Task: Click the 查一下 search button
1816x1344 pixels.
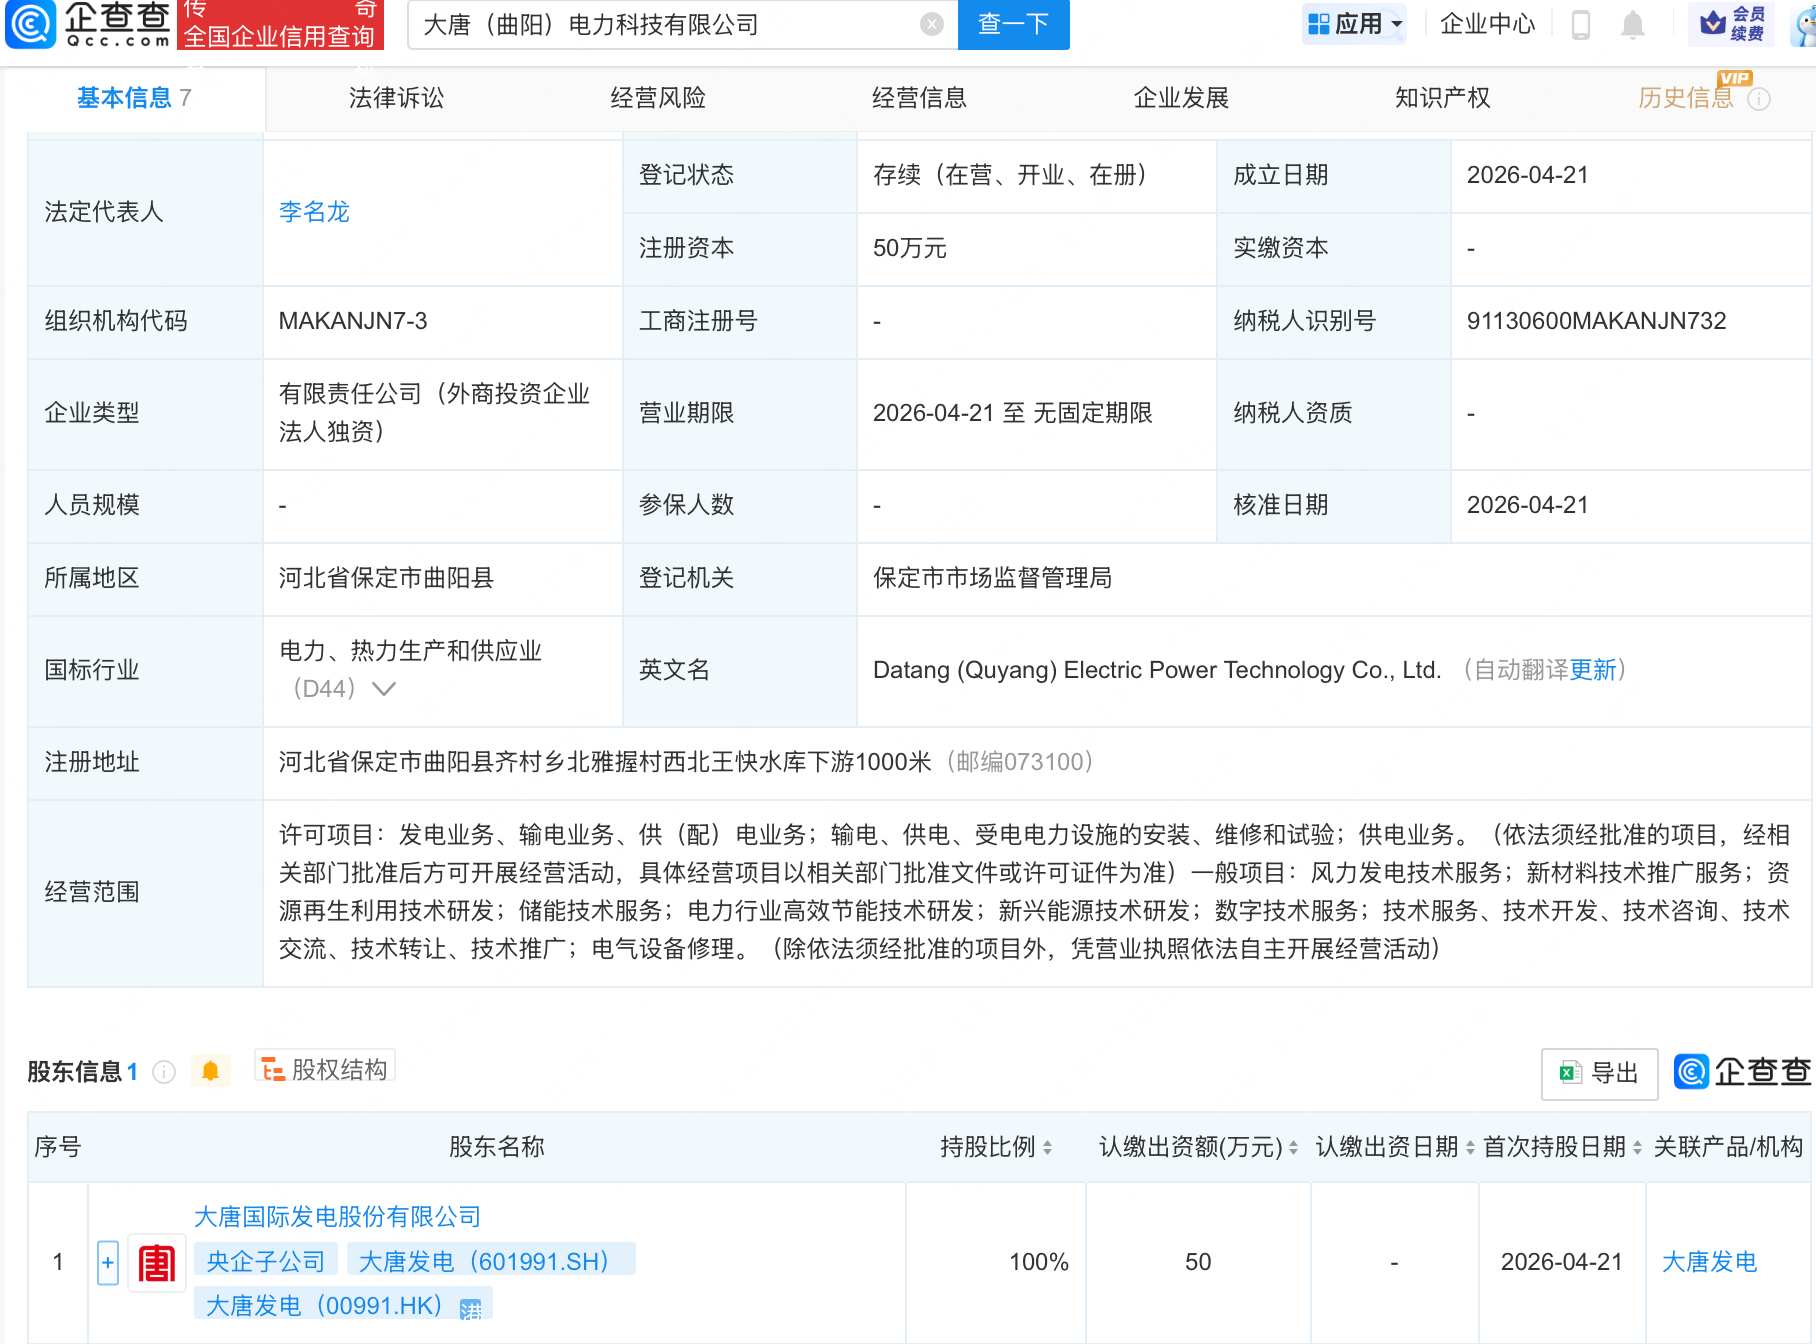Action: click(x=1012, y=25)
